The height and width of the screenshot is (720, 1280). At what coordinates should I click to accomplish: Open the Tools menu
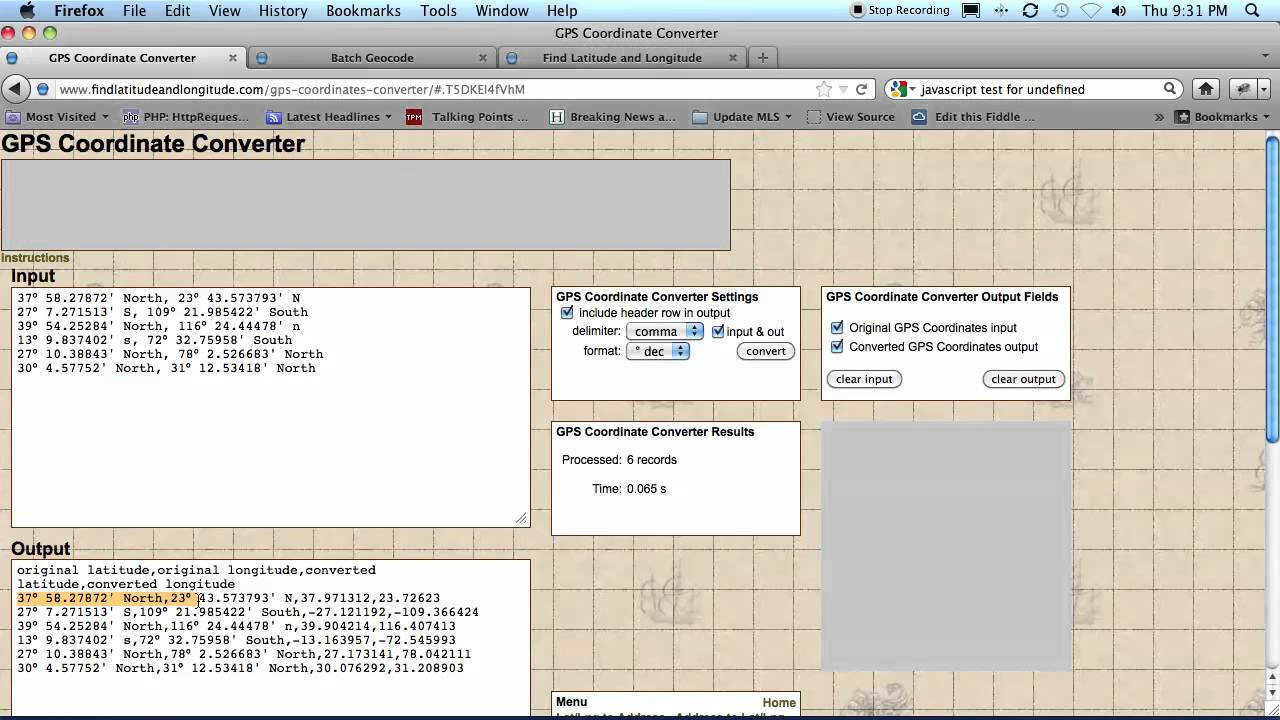pos(438,10)
